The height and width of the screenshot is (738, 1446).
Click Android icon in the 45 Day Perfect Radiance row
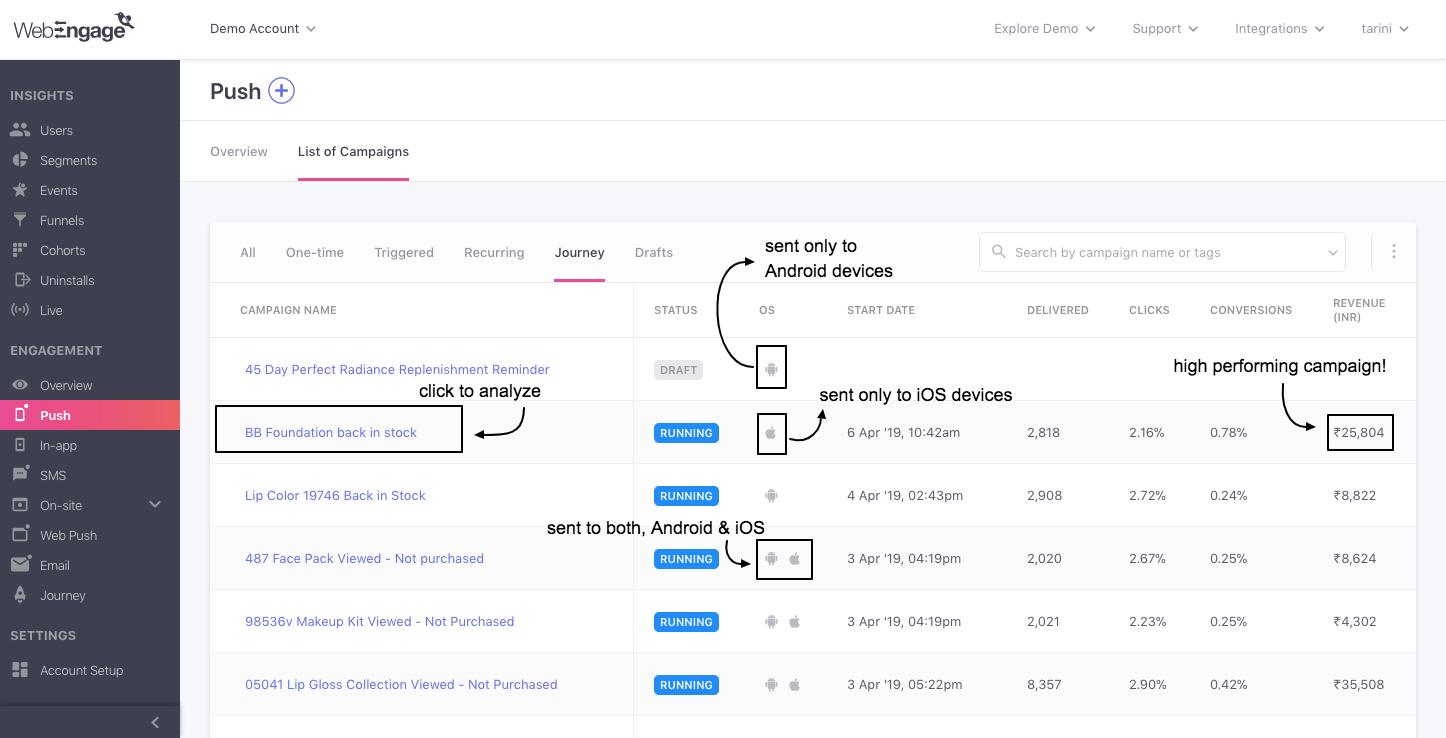771,370
